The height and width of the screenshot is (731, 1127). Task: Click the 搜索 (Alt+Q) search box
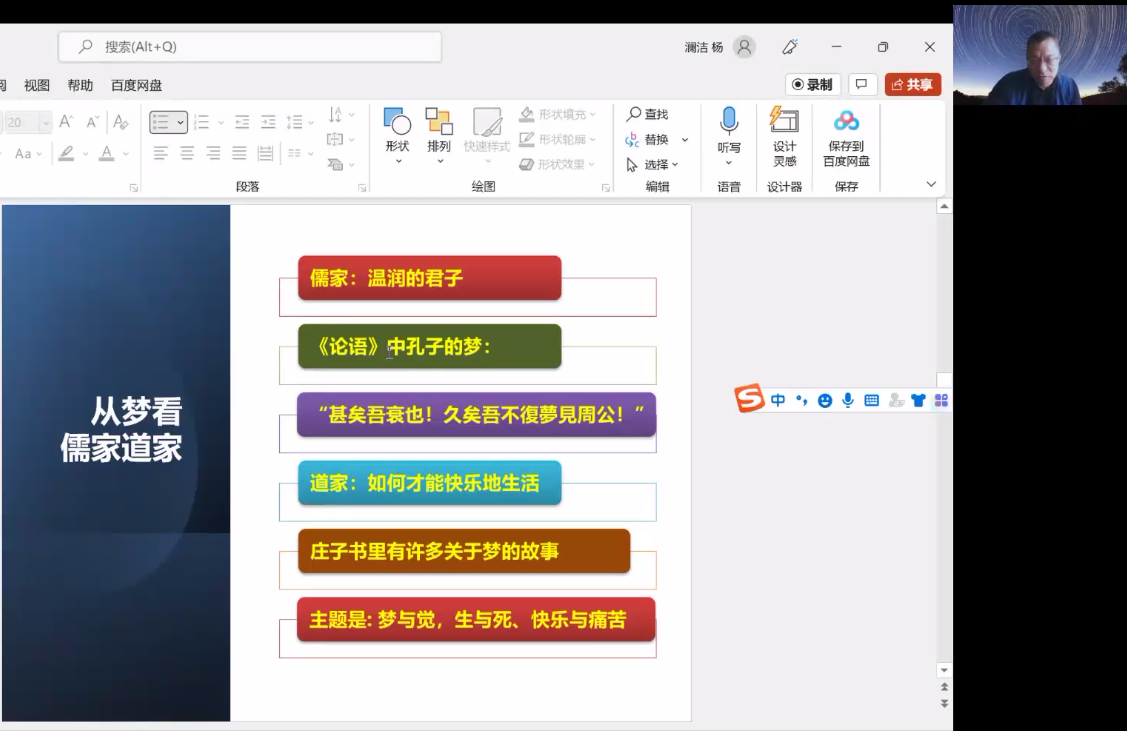click(x=250, y=47)
